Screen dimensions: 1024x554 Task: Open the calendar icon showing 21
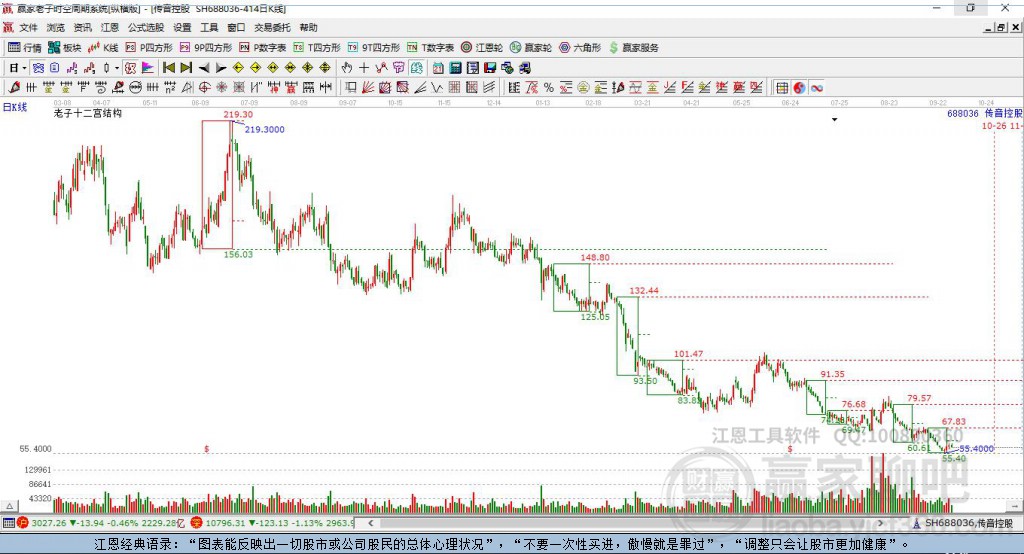click(x=438, y=68)
